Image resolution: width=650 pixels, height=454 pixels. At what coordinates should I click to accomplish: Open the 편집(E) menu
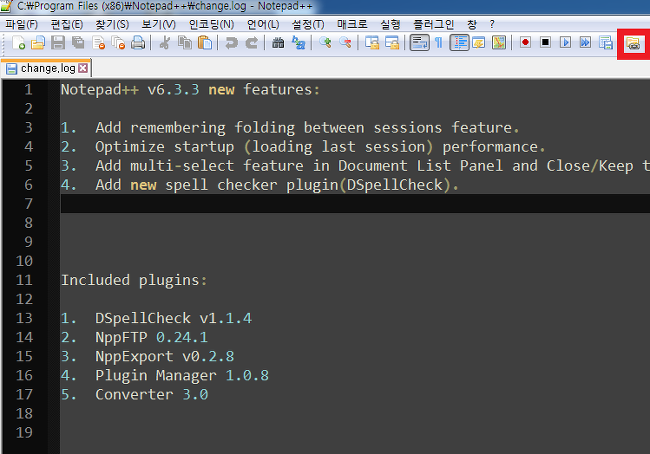[67, 24]
